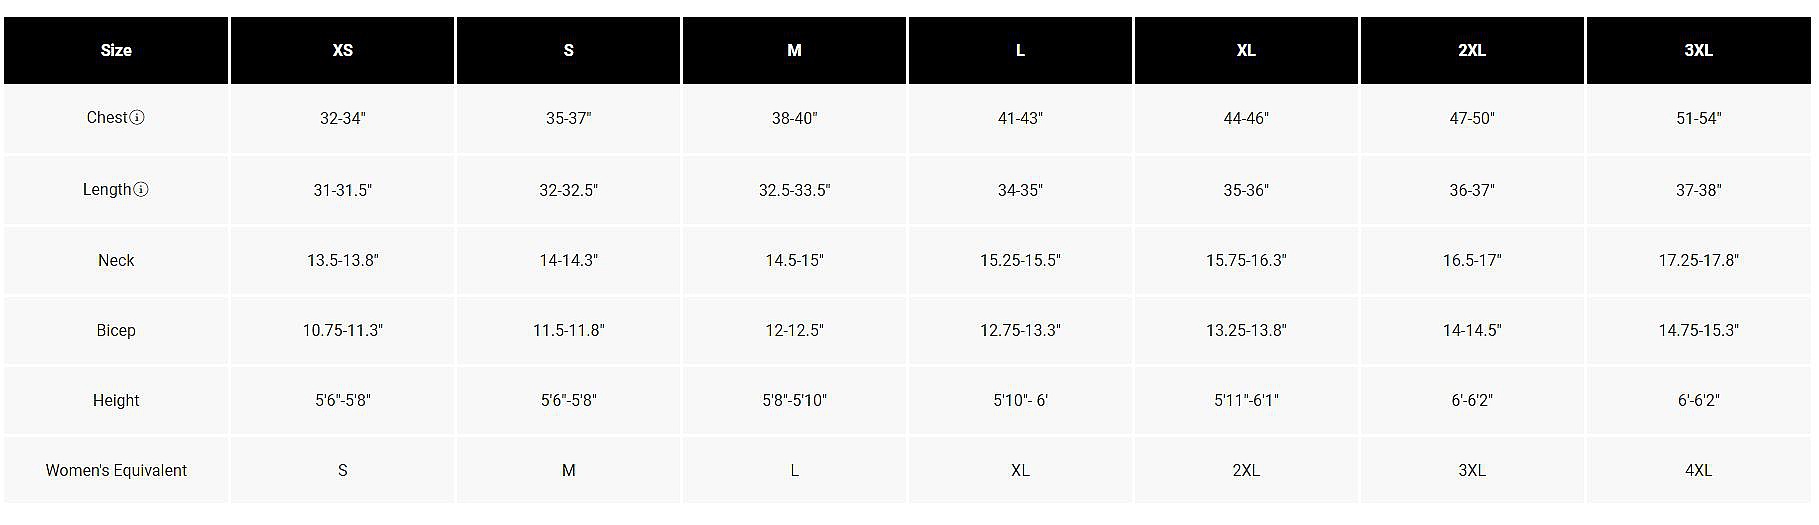Viewport: 1819px width, 525px height.
Task: Click the info icon next to Chest
Action: 138,118
